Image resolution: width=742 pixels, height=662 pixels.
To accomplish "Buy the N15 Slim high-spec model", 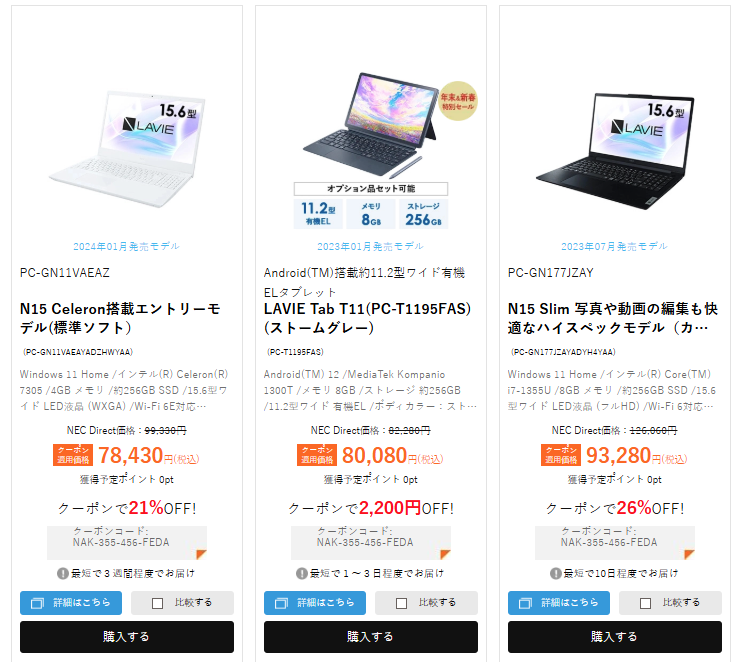I will [615, 637].
